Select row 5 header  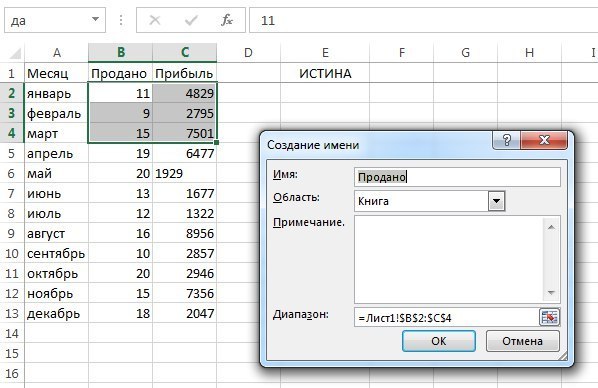[12, 153]
